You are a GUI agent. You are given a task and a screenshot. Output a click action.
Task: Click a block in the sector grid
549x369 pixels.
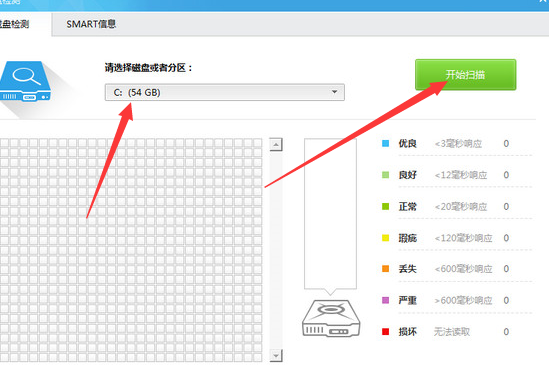(131, 250)
